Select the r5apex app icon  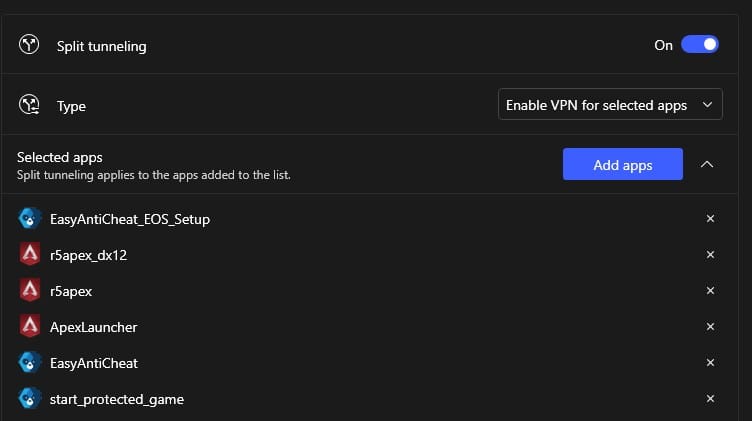point(30,290)
